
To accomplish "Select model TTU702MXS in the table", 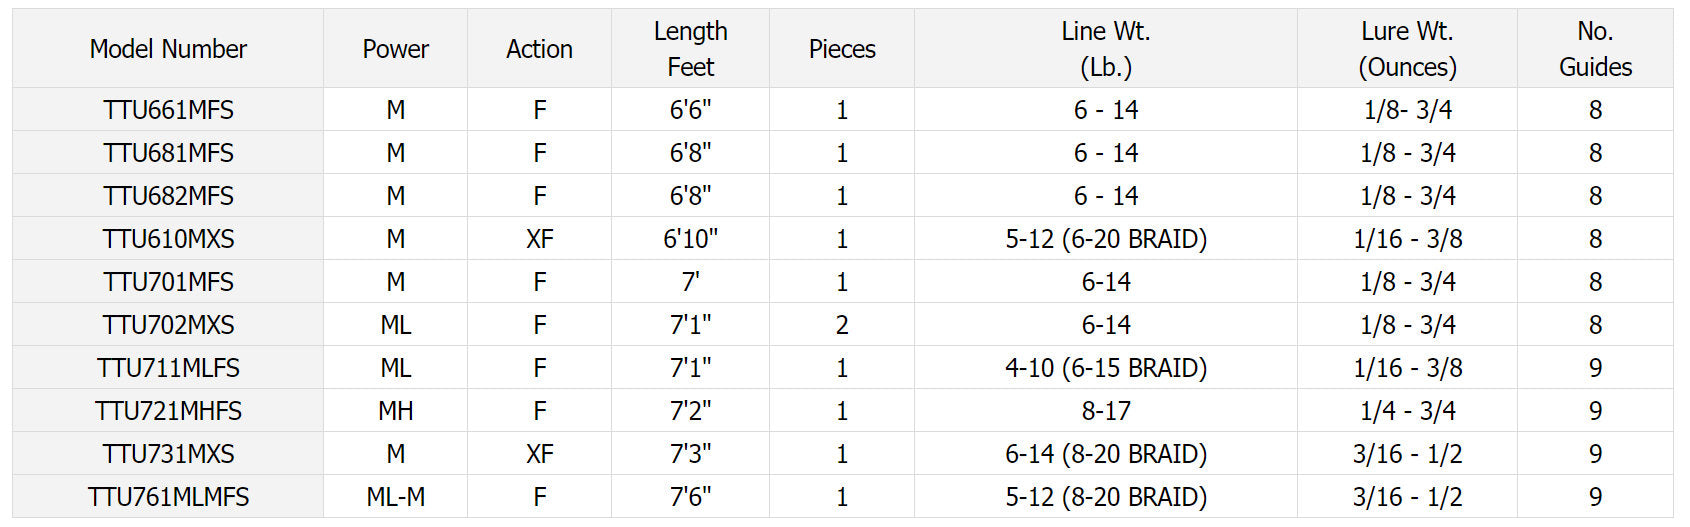I will pos(168,325).
